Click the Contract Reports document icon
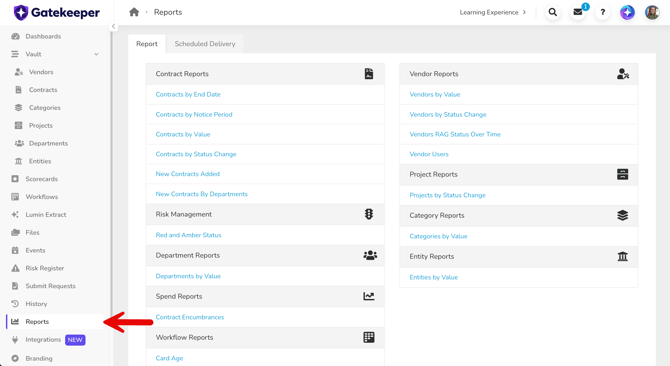This screenshot has height=366, width=670. point(369,74)
